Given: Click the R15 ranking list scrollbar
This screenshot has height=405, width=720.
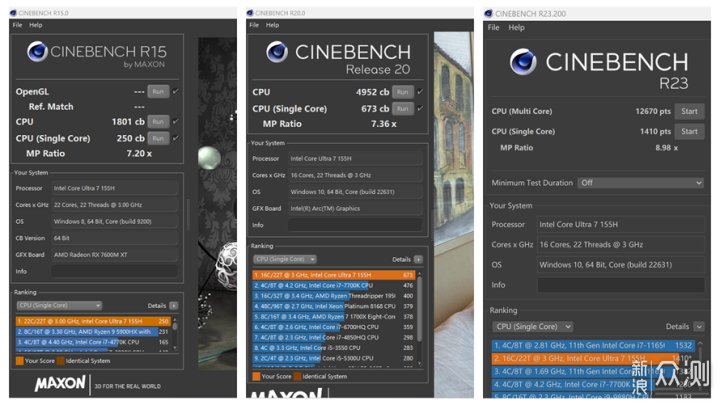Looking at the screenshot, I should (x=175, y=334).
